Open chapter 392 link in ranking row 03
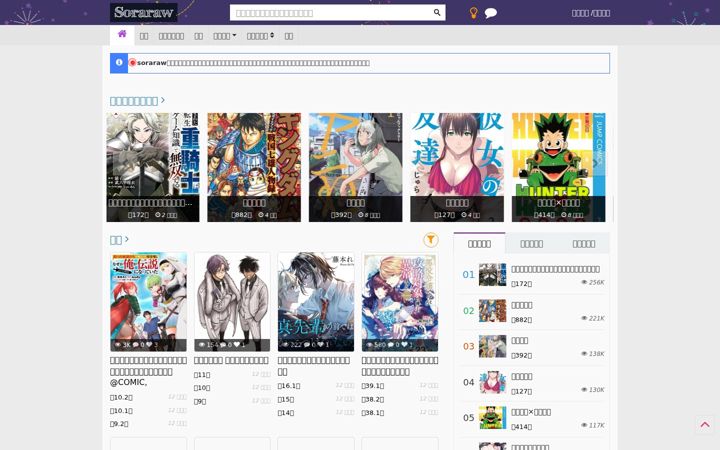Screen dimensions: 720x450 click(522, 355)
